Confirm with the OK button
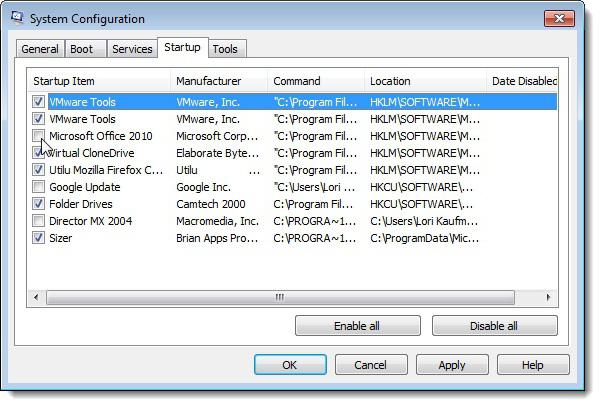The height and width of the screenshot is (406, 600). [290, 365]
